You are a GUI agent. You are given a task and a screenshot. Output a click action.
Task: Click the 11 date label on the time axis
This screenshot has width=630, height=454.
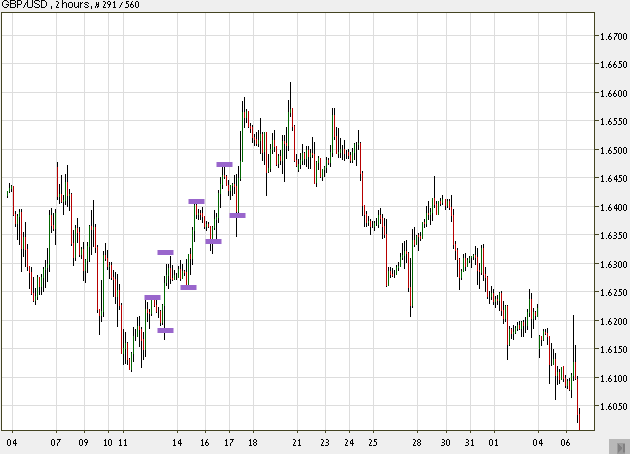123,443
